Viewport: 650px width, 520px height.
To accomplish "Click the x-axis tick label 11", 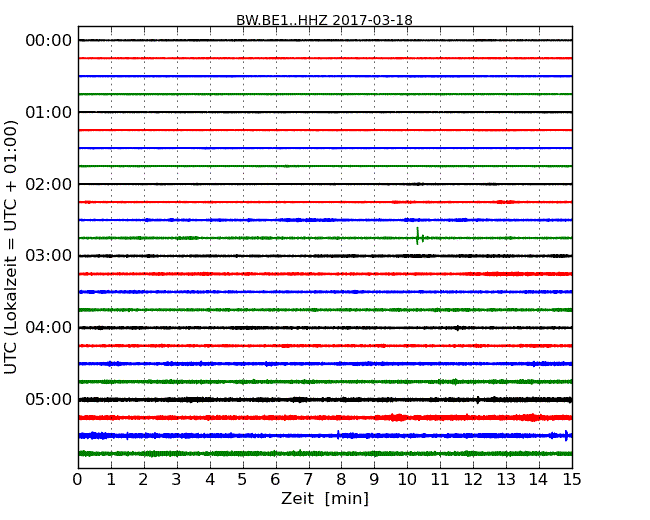I will click(x=440, y=480).
